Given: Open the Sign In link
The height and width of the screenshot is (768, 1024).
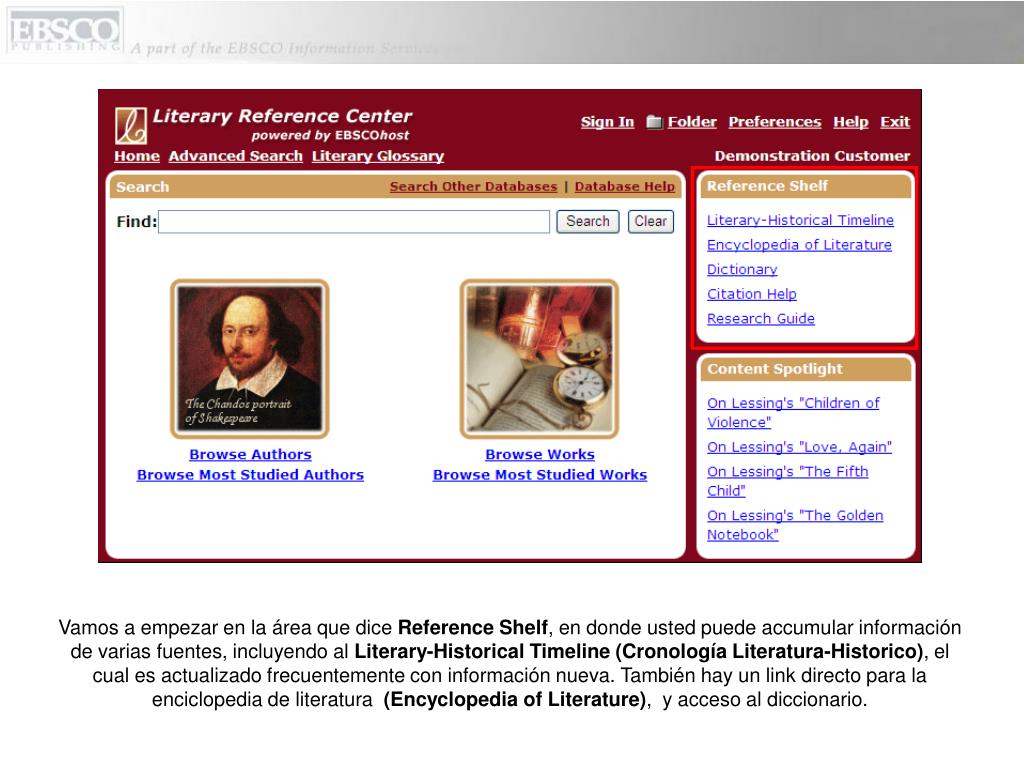Looking at the screenshot, I should (x=607, y=121).
